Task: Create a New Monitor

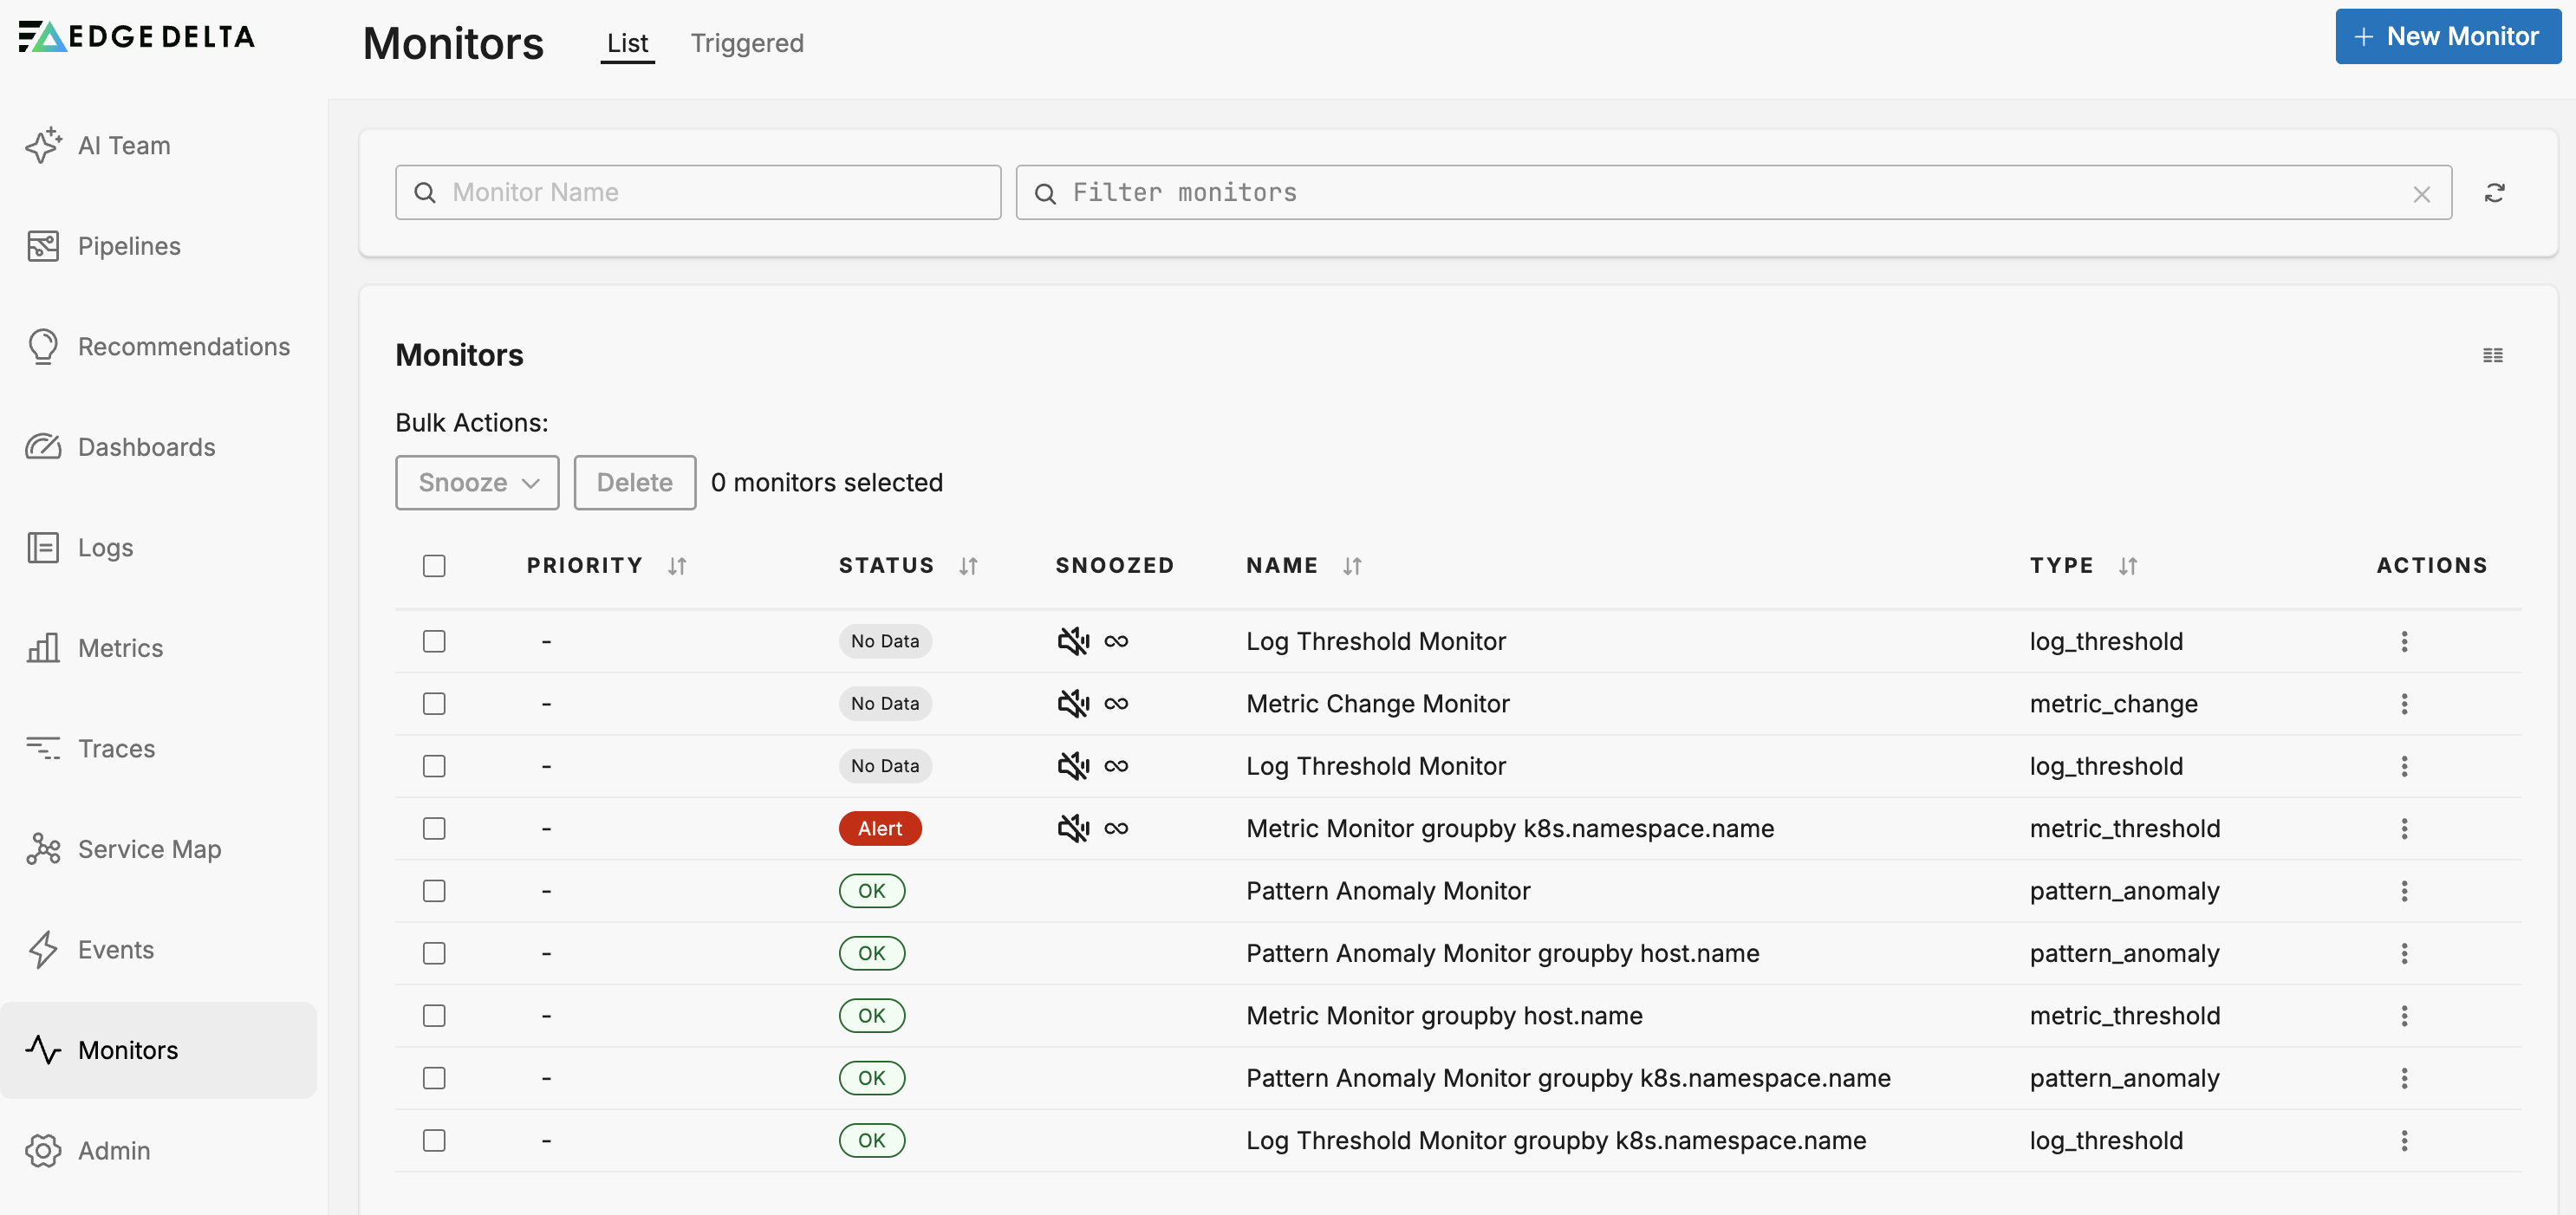Action: point(2446,36)
